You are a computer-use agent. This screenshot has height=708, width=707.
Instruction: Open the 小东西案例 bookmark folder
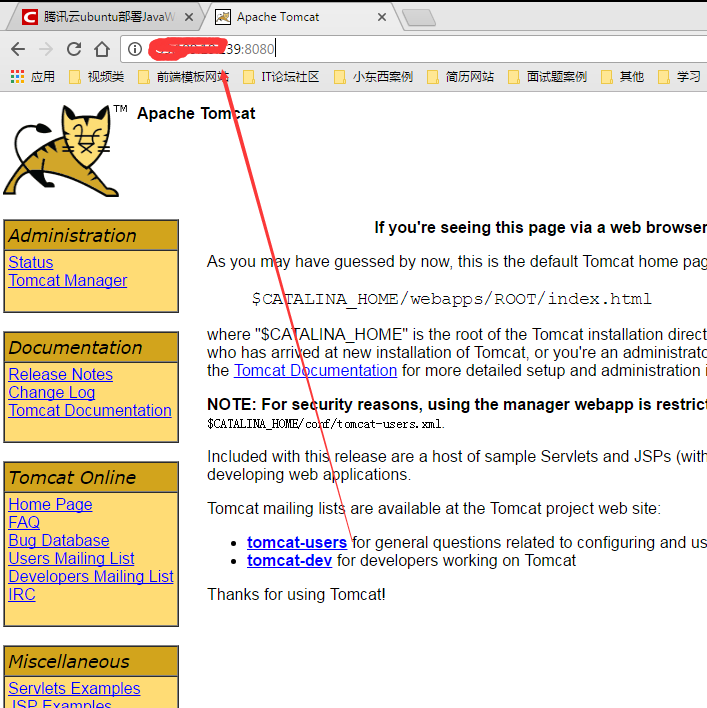pos(373,77)
